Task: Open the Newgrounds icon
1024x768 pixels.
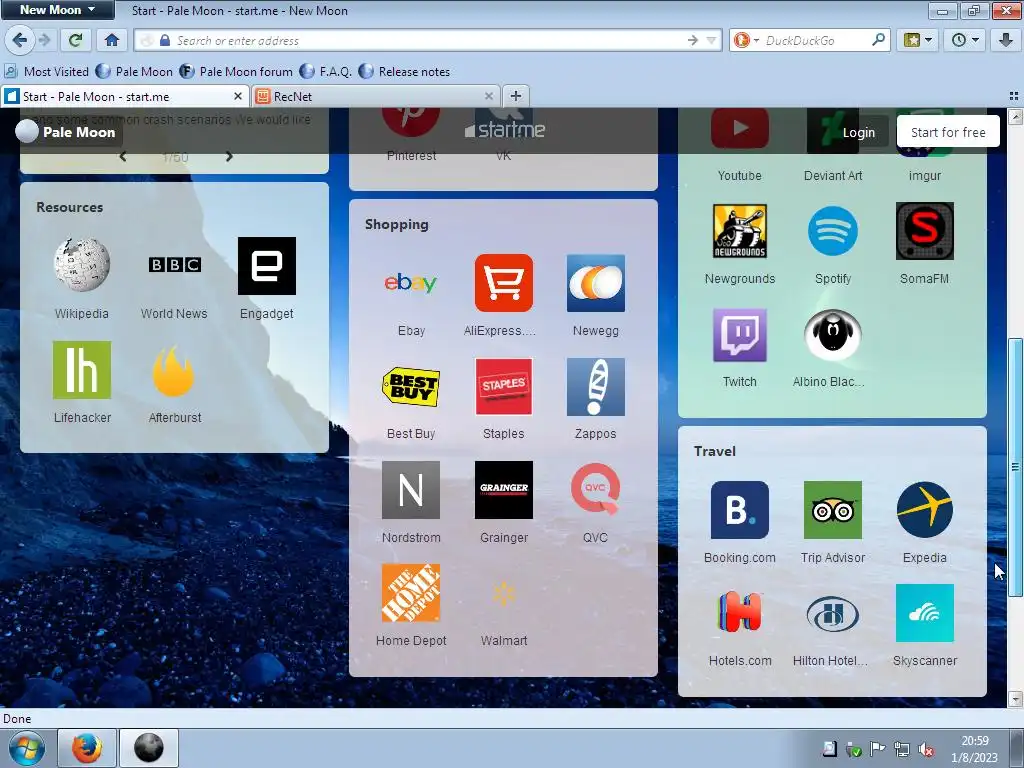Action: coord(739,231)
